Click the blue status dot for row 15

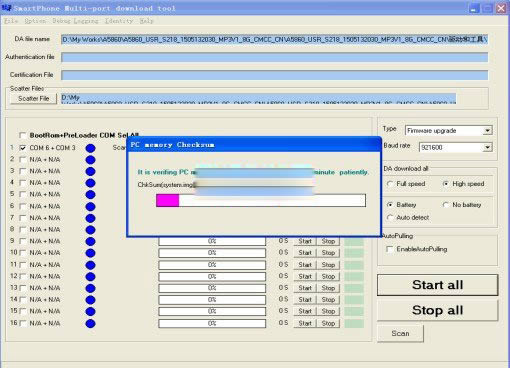click(90, 311)
